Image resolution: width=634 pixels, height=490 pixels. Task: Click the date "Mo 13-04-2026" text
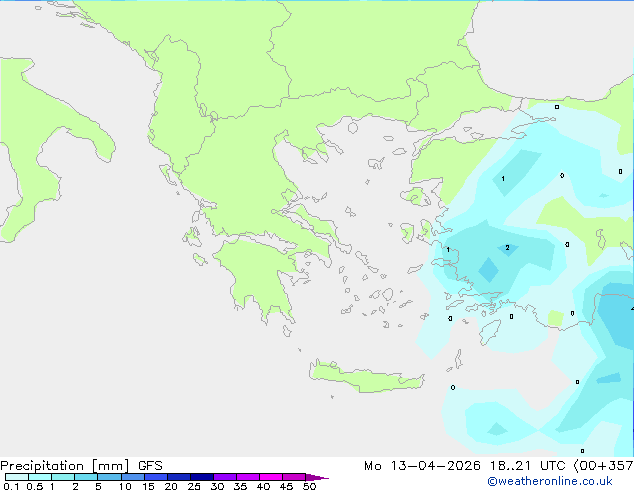(x=423, y=466)
